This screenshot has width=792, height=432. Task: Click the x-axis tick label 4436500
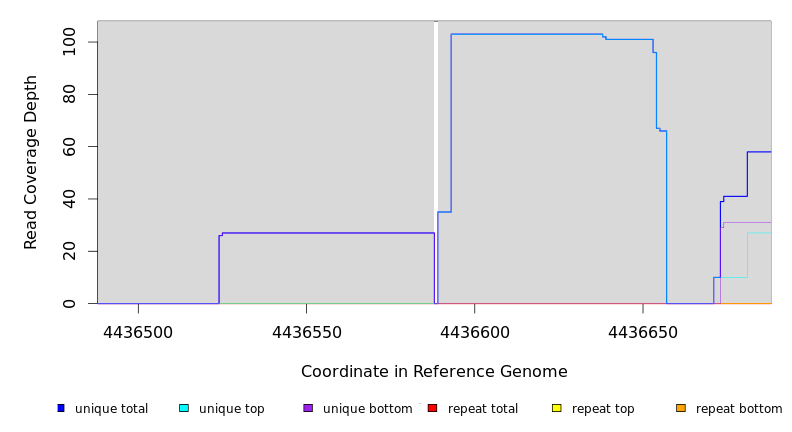pyautogui.click(x=138, y=332)
